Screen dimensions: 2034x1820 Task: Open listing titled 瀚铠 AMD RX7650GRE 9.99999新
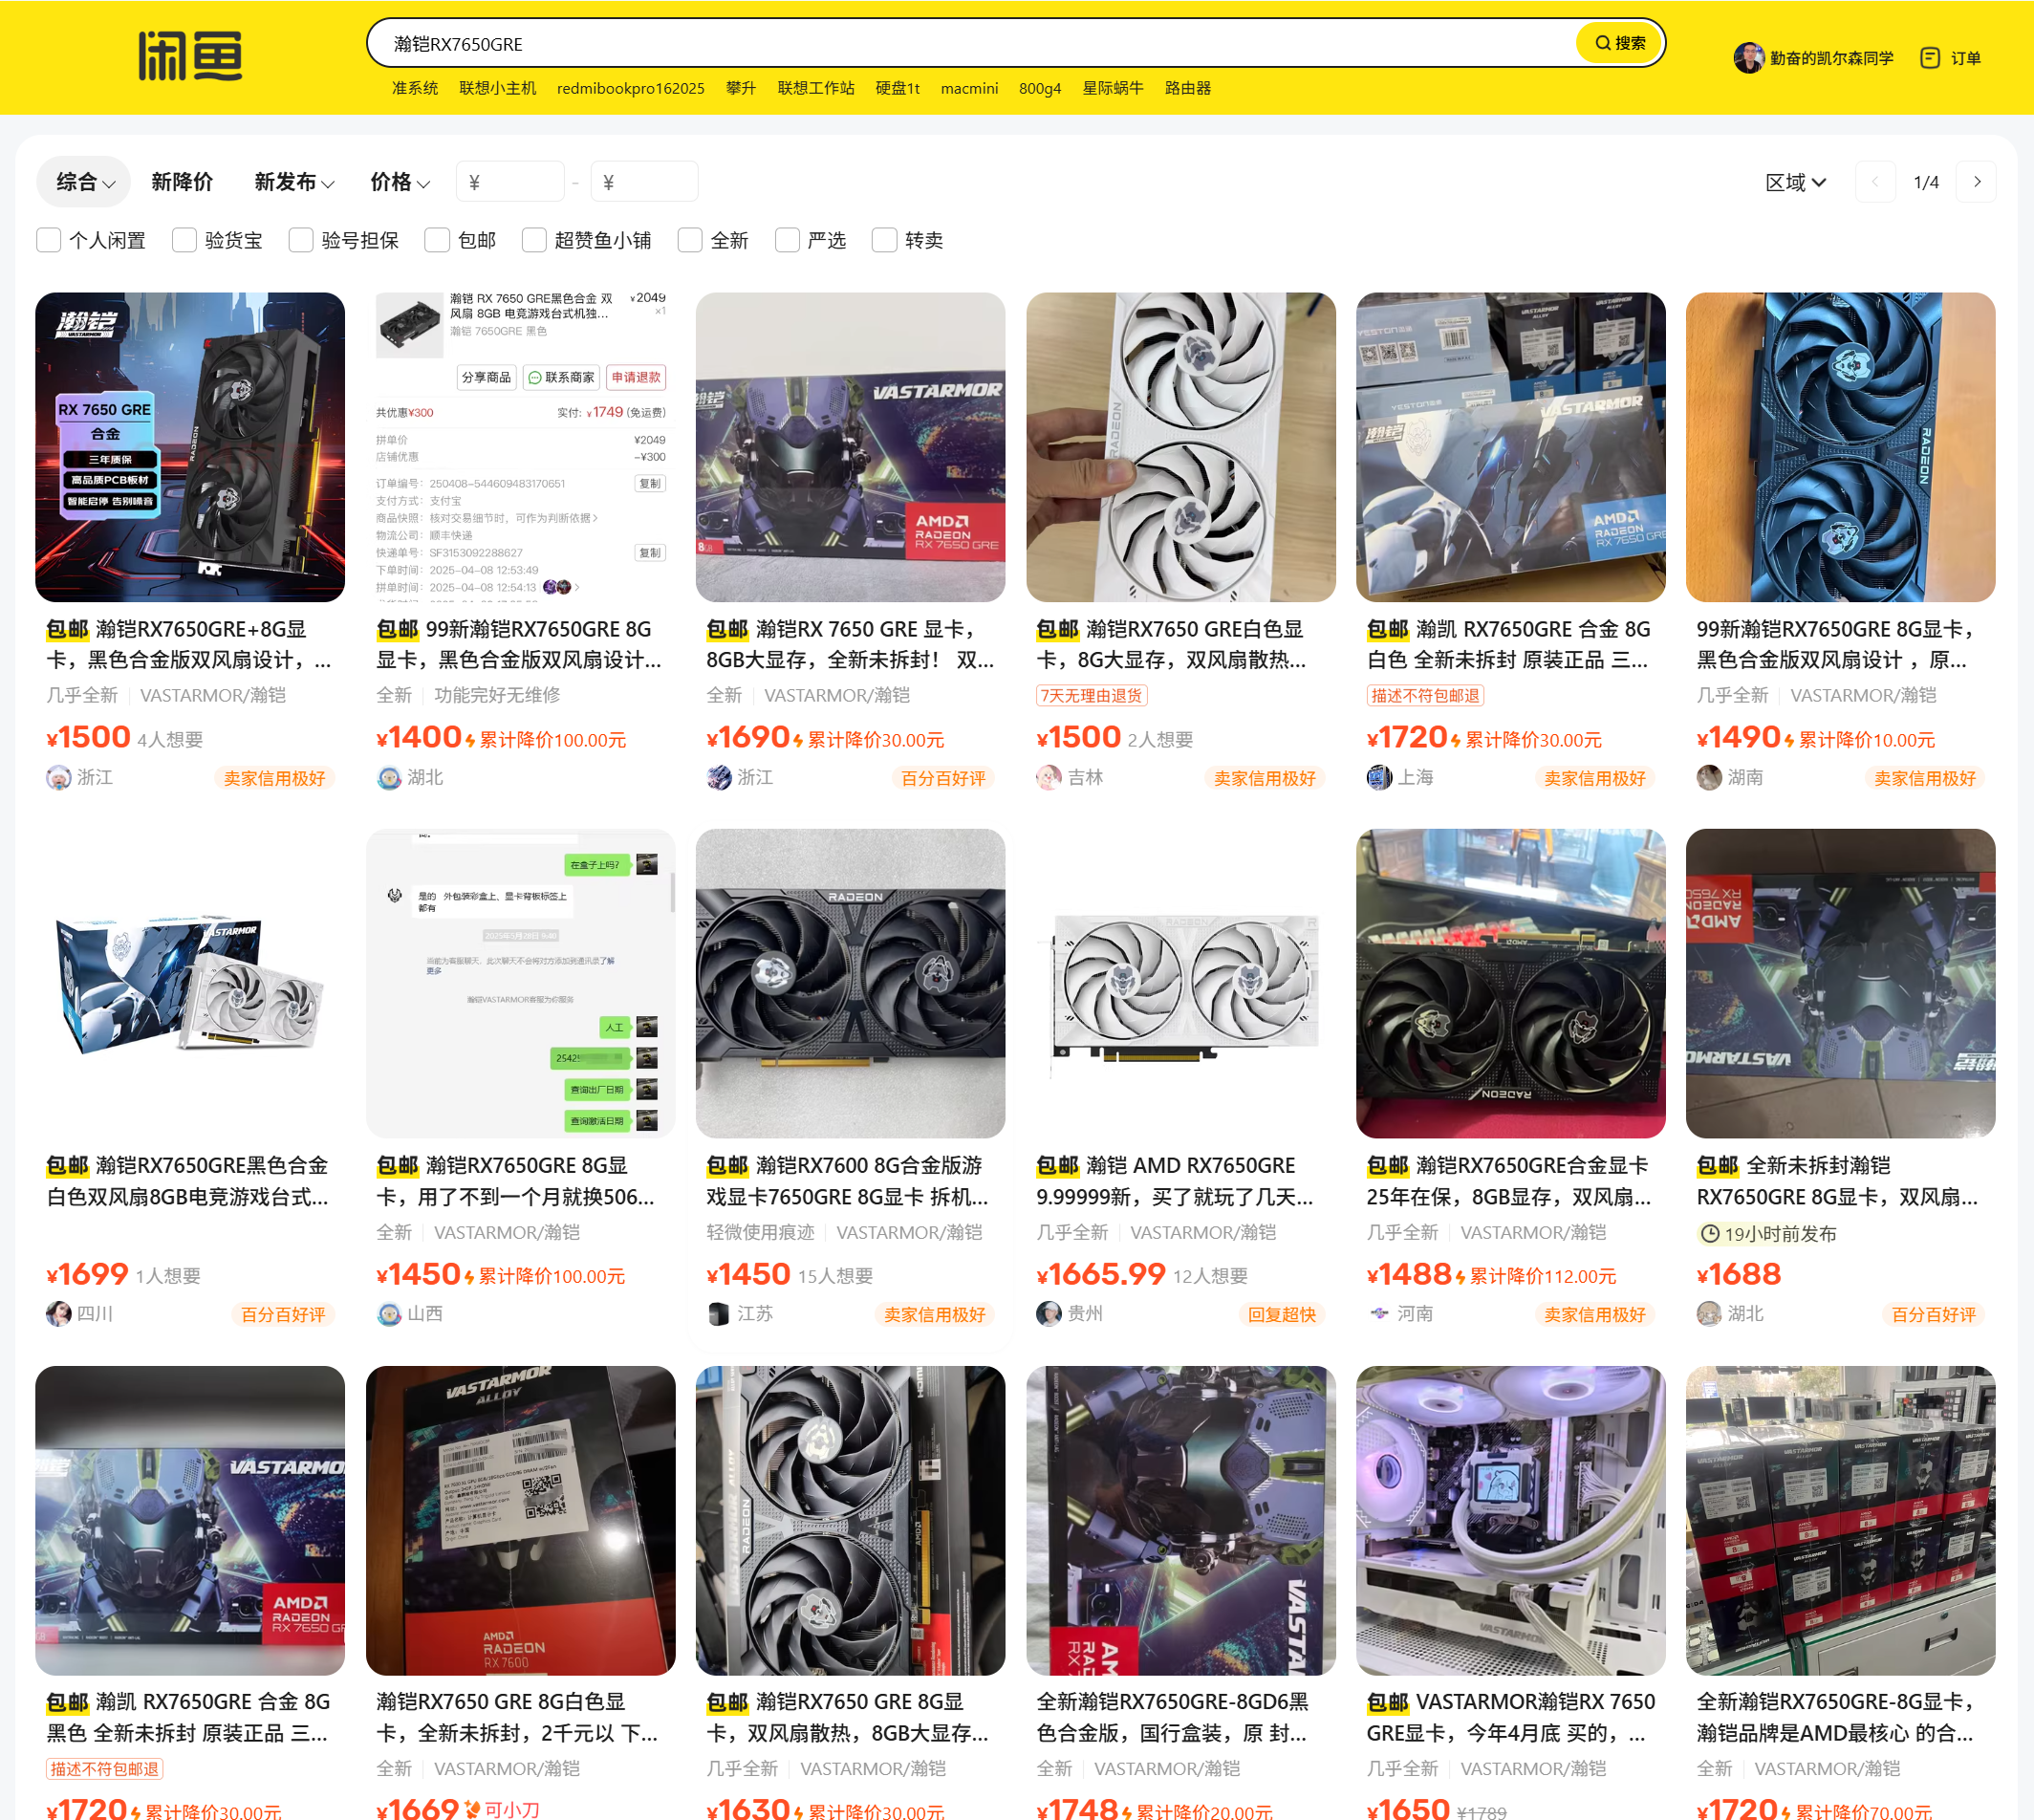(x=1175, y=1181)
